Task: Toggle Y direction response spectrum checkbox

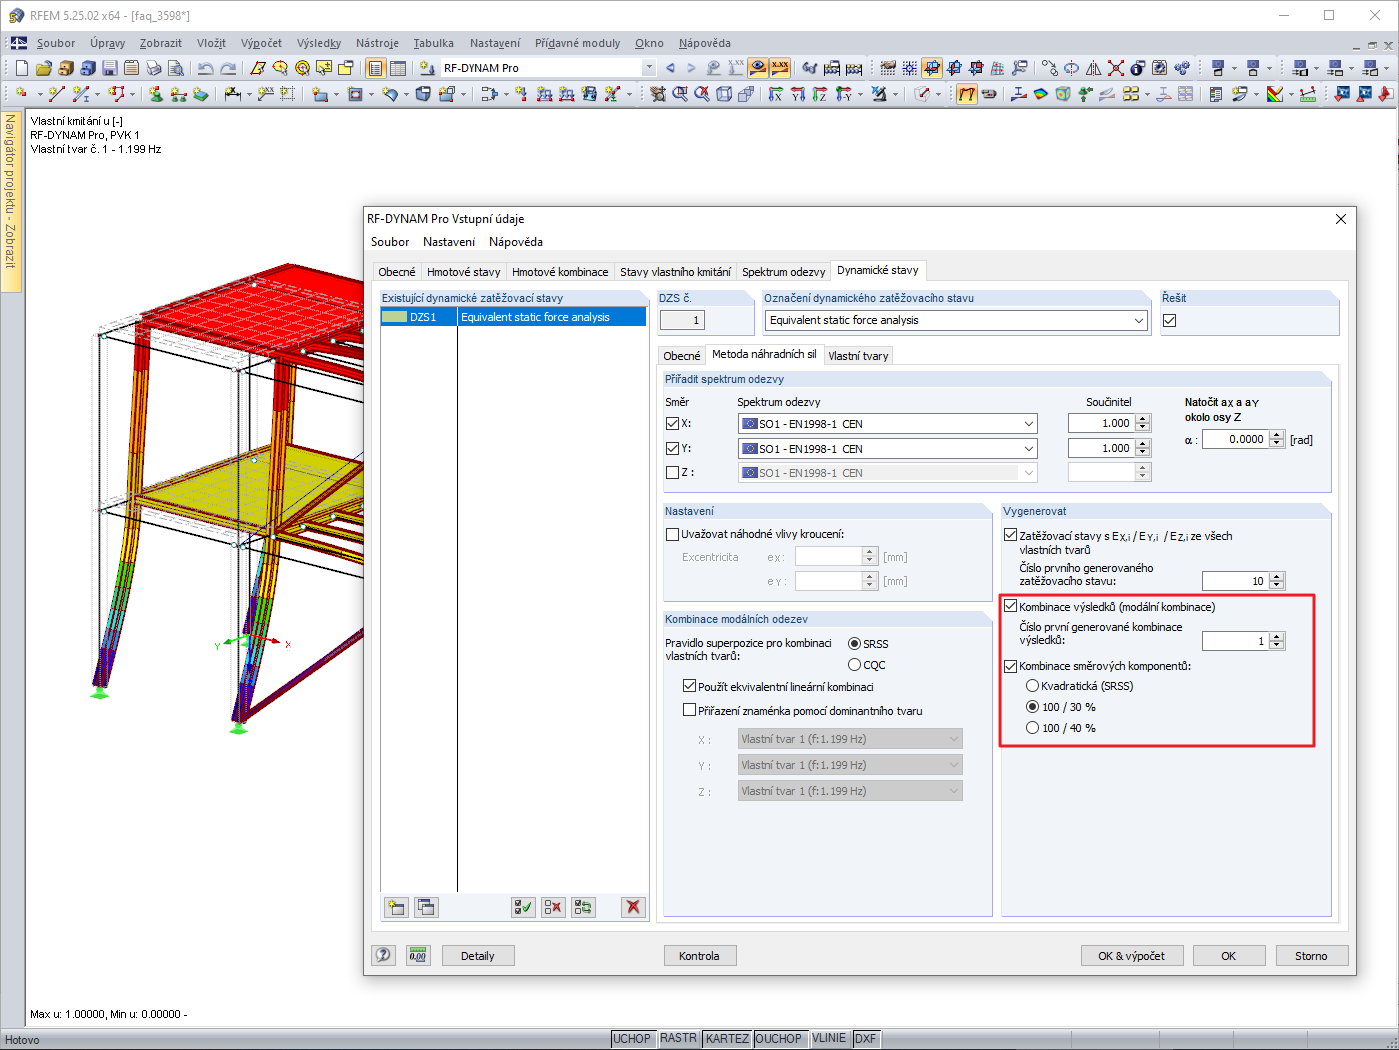Action: pyautogui.click(x=672, y=448)
